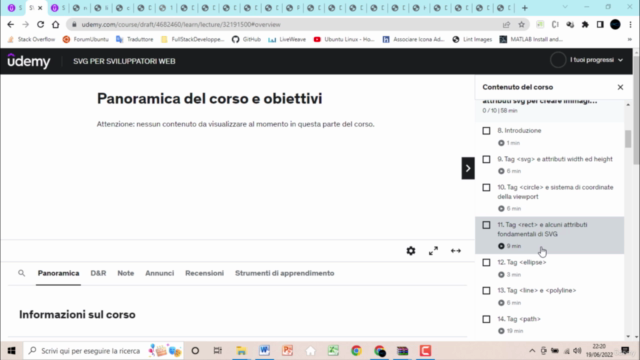Close the Contenuto del corso panel
The height and width of the screenshot is (360, 640).
[620, 87]
